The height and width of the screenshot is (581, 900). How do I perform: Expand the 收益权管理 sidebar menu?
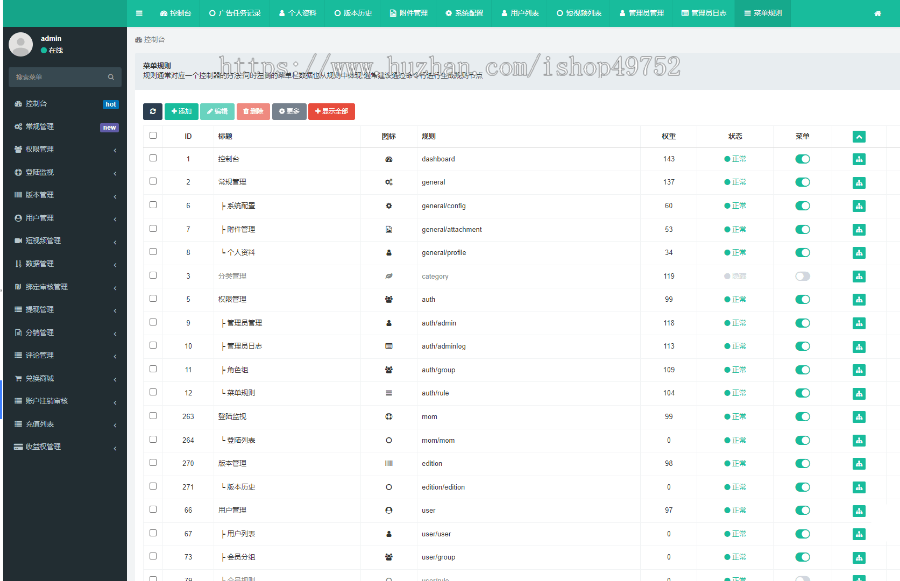[x=65, y=447]
